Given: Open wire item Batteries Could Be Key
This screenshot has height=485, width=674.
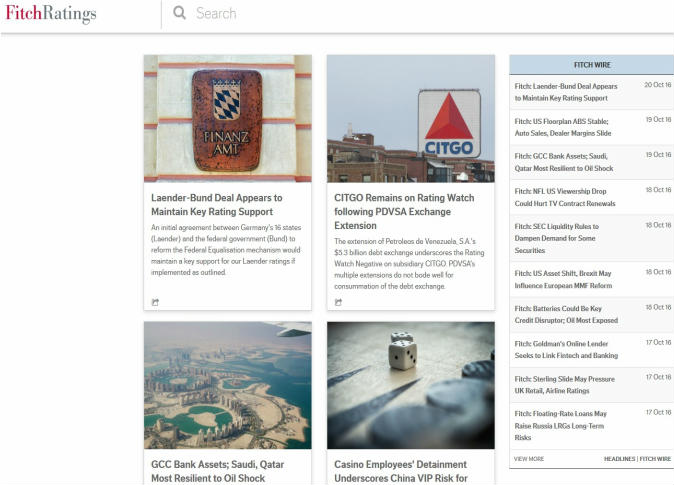Looking at the screenshot, I should pos(566,314).
